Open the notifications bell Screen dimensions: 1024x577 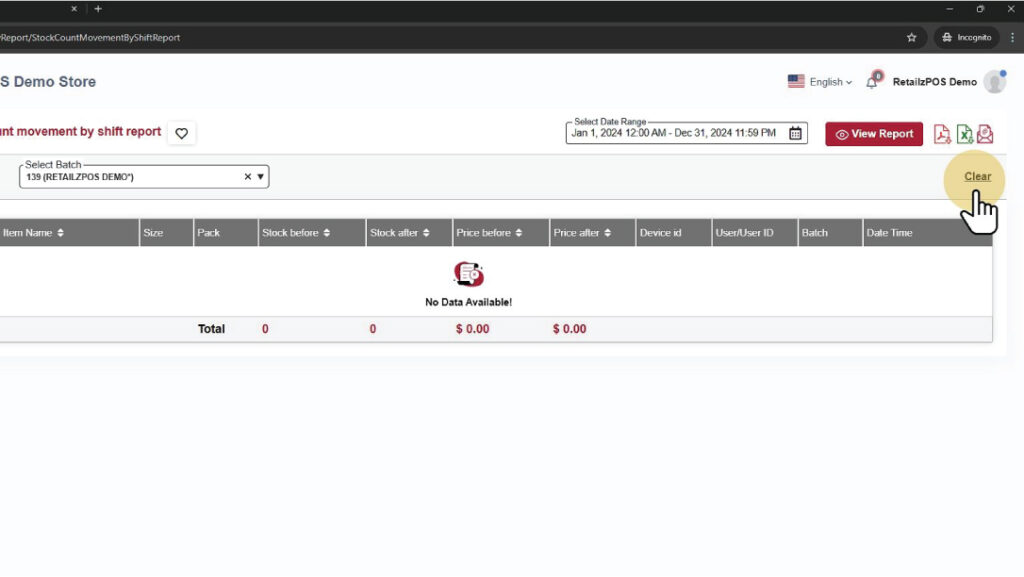click(x=872, y=82)
